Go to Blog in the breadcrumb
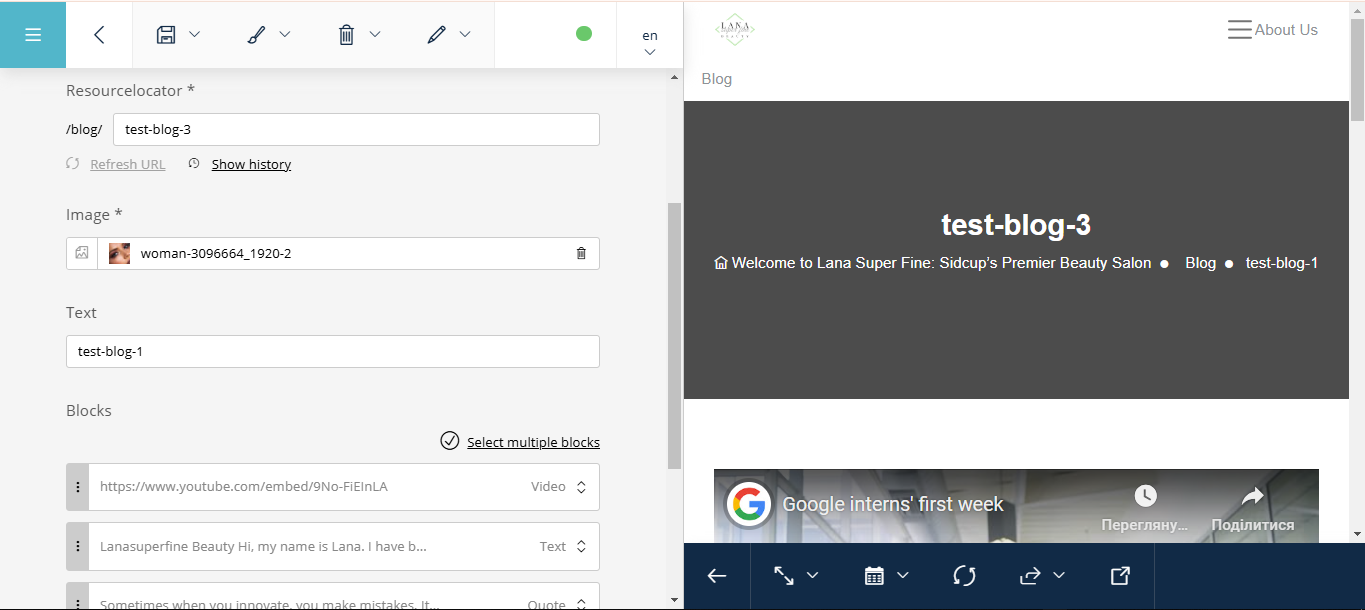This screenshot has width=1365, height=610. (x=1200, y=263)
